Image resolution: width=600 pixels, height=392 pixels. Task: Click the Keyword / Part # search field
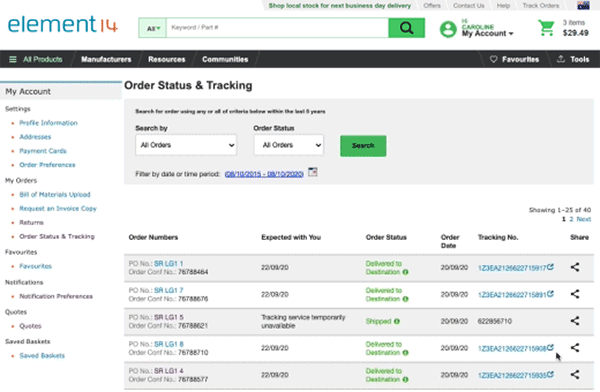(277, 28)
